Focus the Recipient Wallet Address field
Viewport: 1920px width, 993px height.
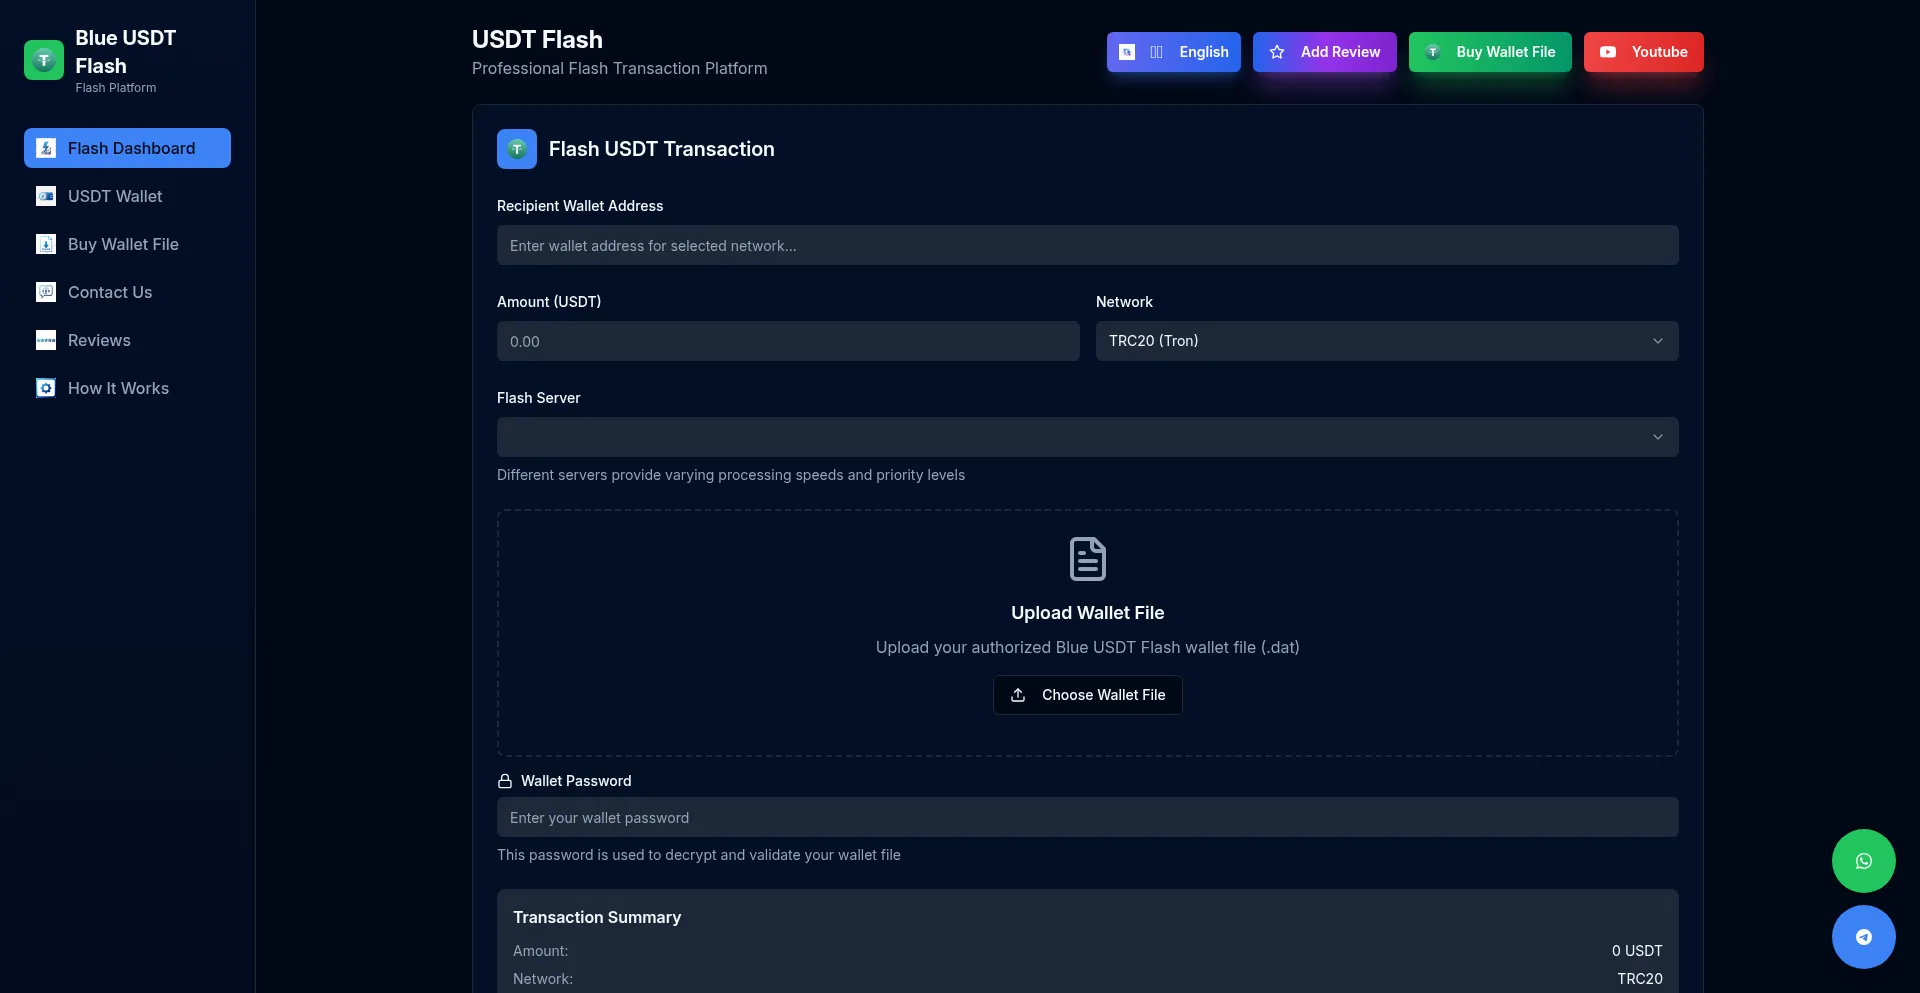tap(1088, 245)
